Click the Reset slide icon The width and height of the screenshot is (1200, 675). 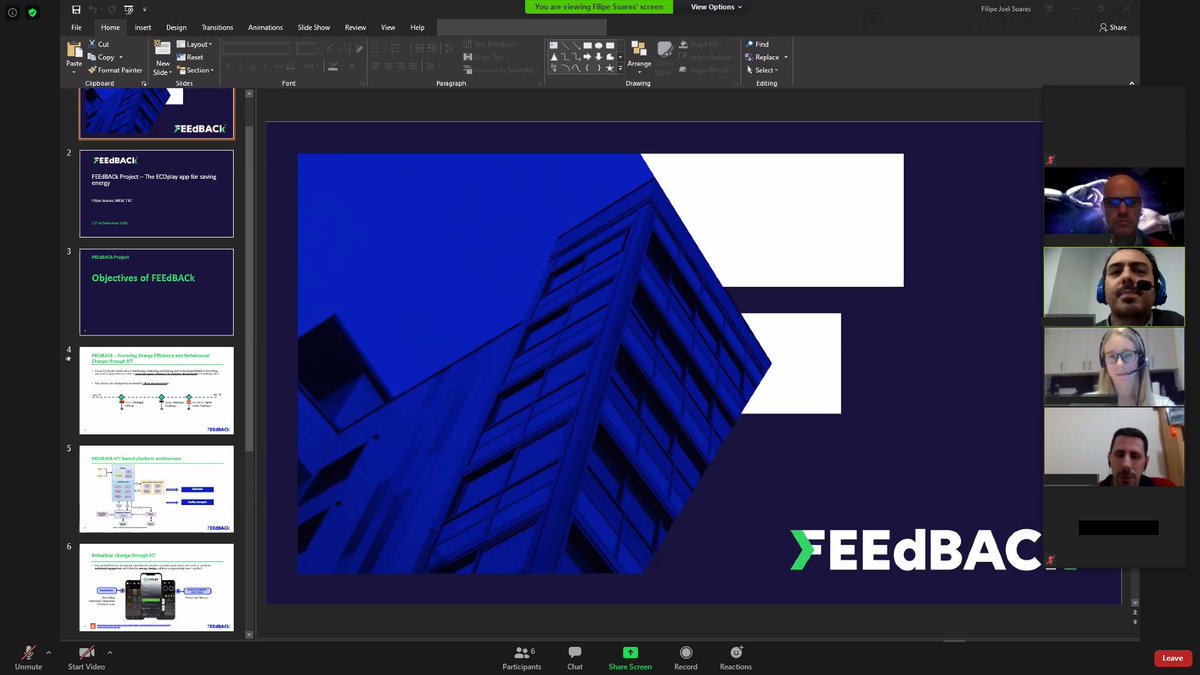pyautogui.click(x=180, y=56)
